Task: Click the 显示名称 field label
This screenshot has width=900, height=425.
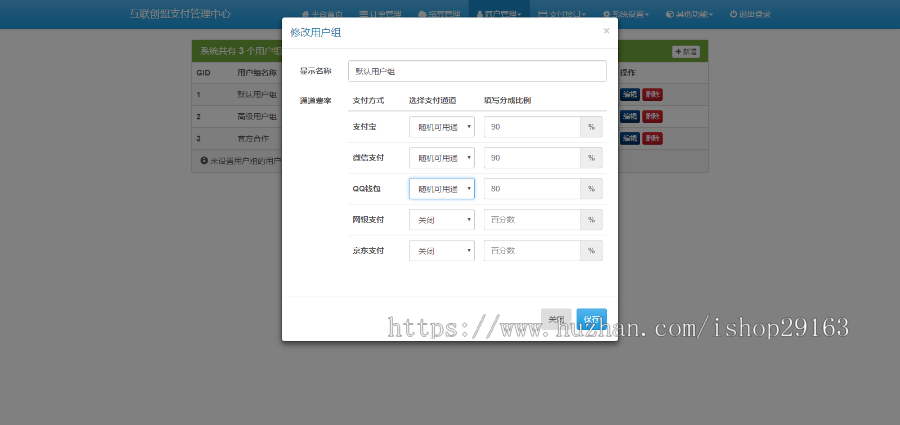Action: pos(315,71)
